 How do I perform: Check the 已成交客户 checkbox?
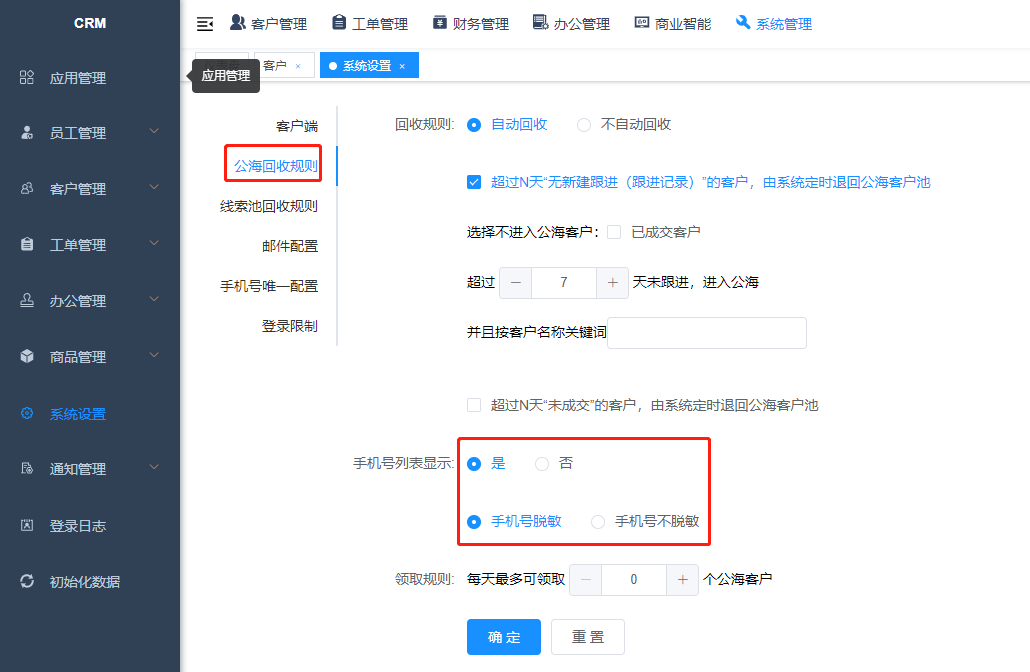point(614,232)
